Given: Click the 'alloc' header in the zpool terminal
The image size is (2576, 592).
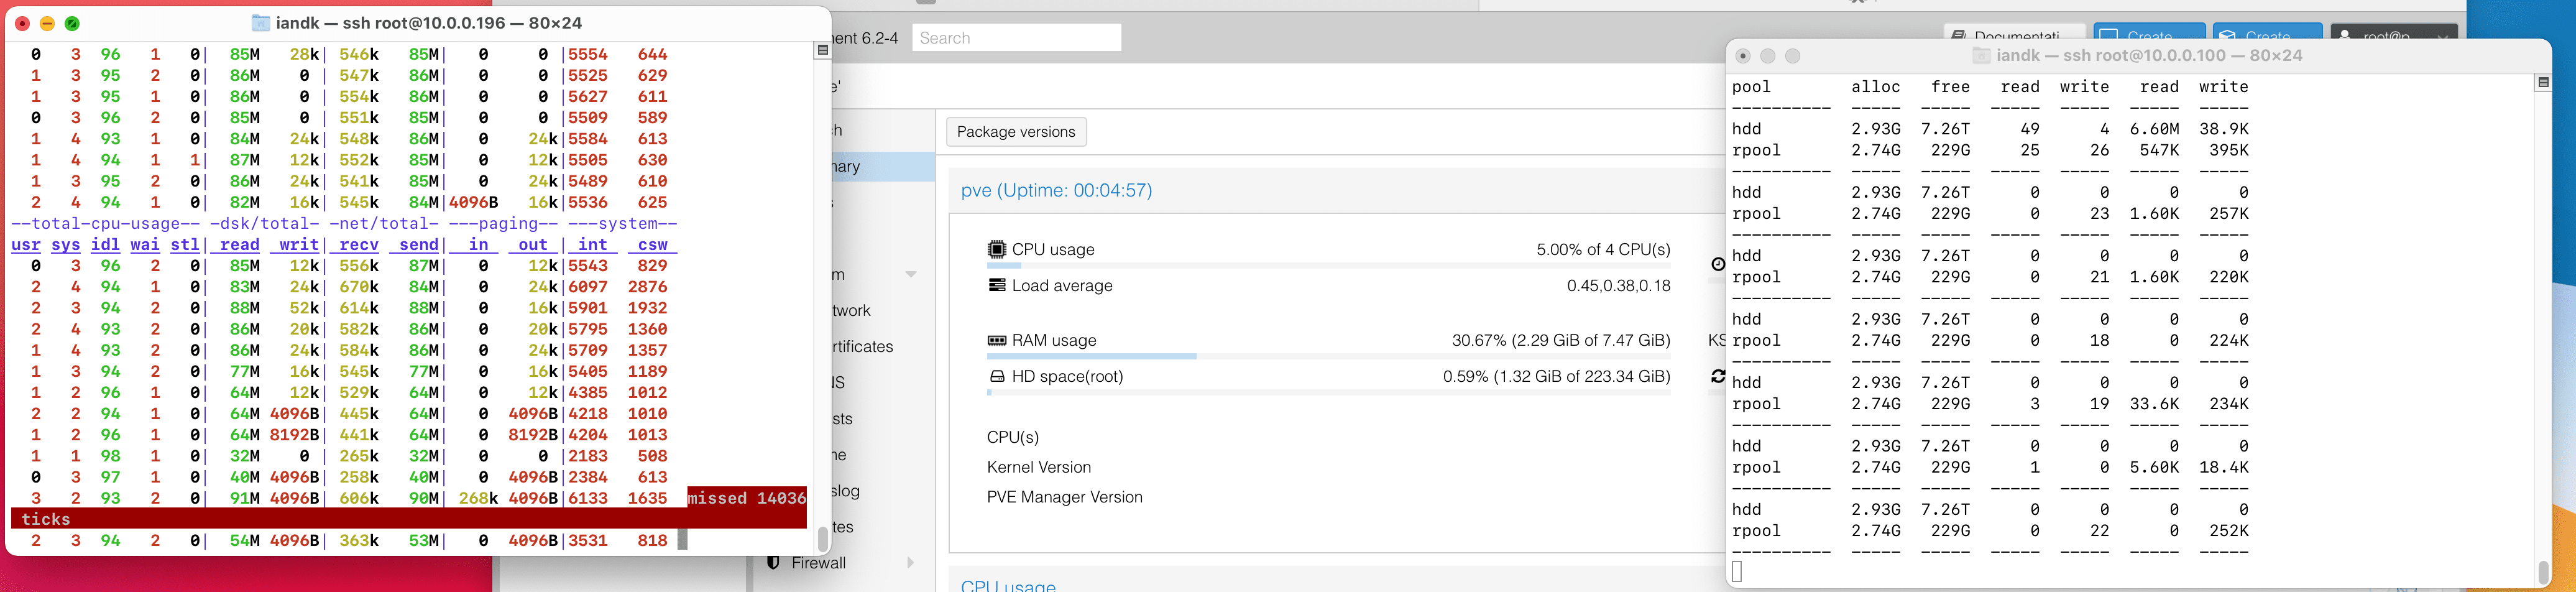Looking at the screenshot, I should (x=1875, y=87).
